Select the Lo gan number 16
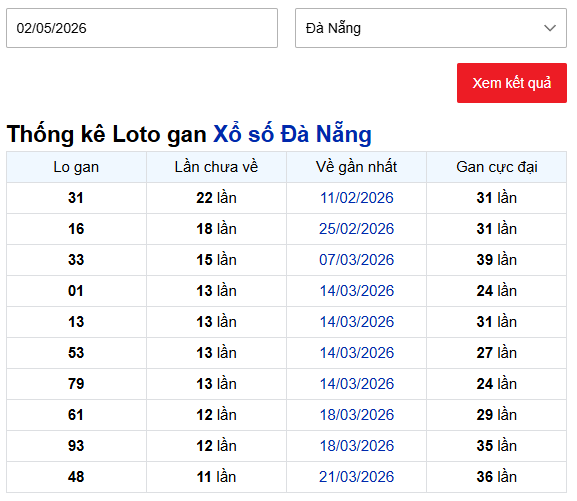This screenshot has width=577, height=501. click(x=76, y=229)
